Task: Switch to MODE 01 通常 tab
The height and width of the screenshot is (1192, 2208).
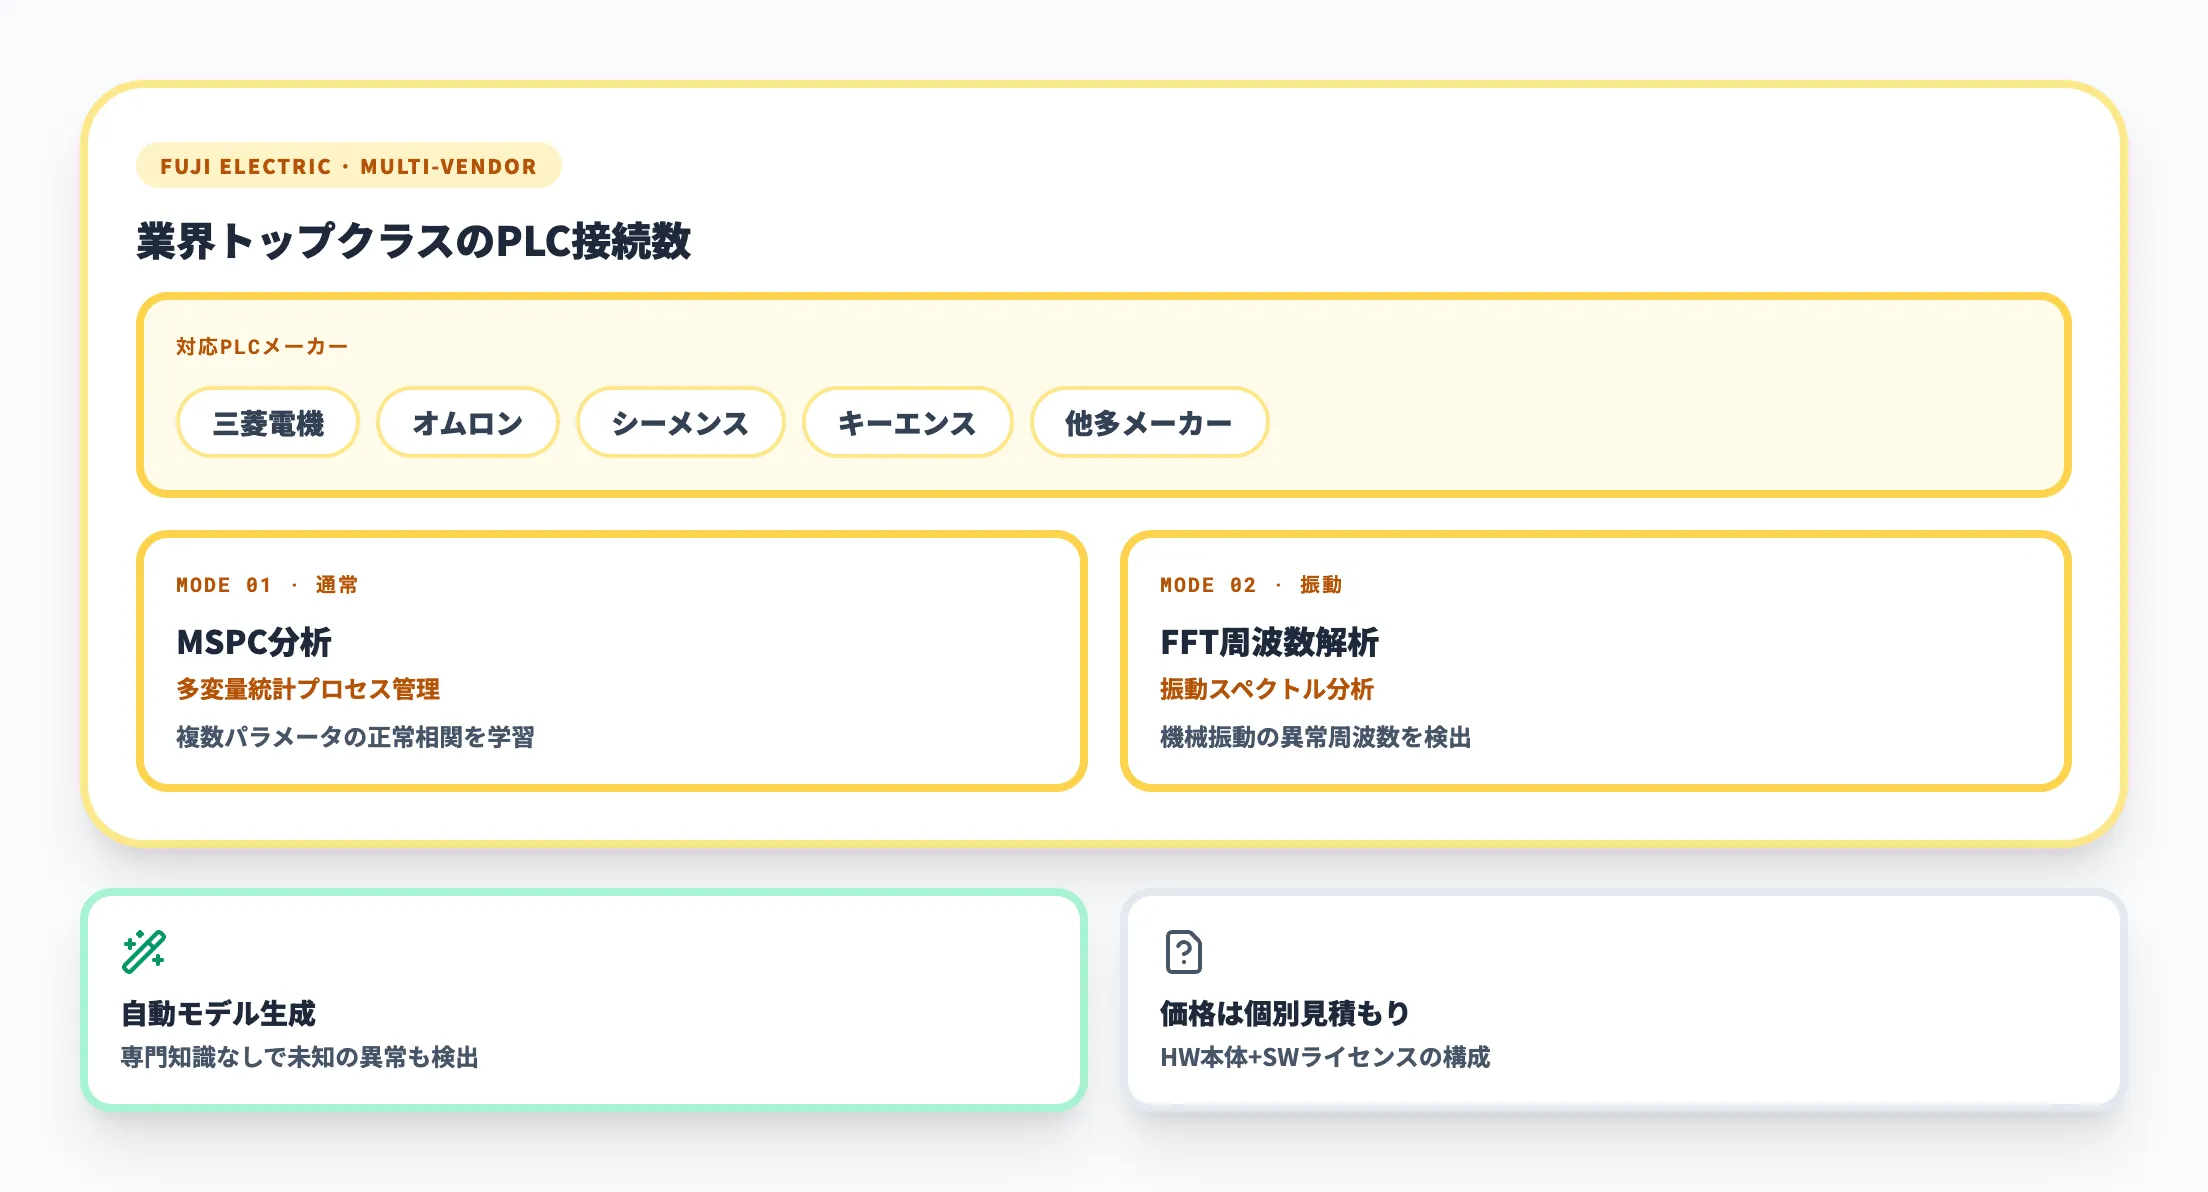Action: coord(268,585)
